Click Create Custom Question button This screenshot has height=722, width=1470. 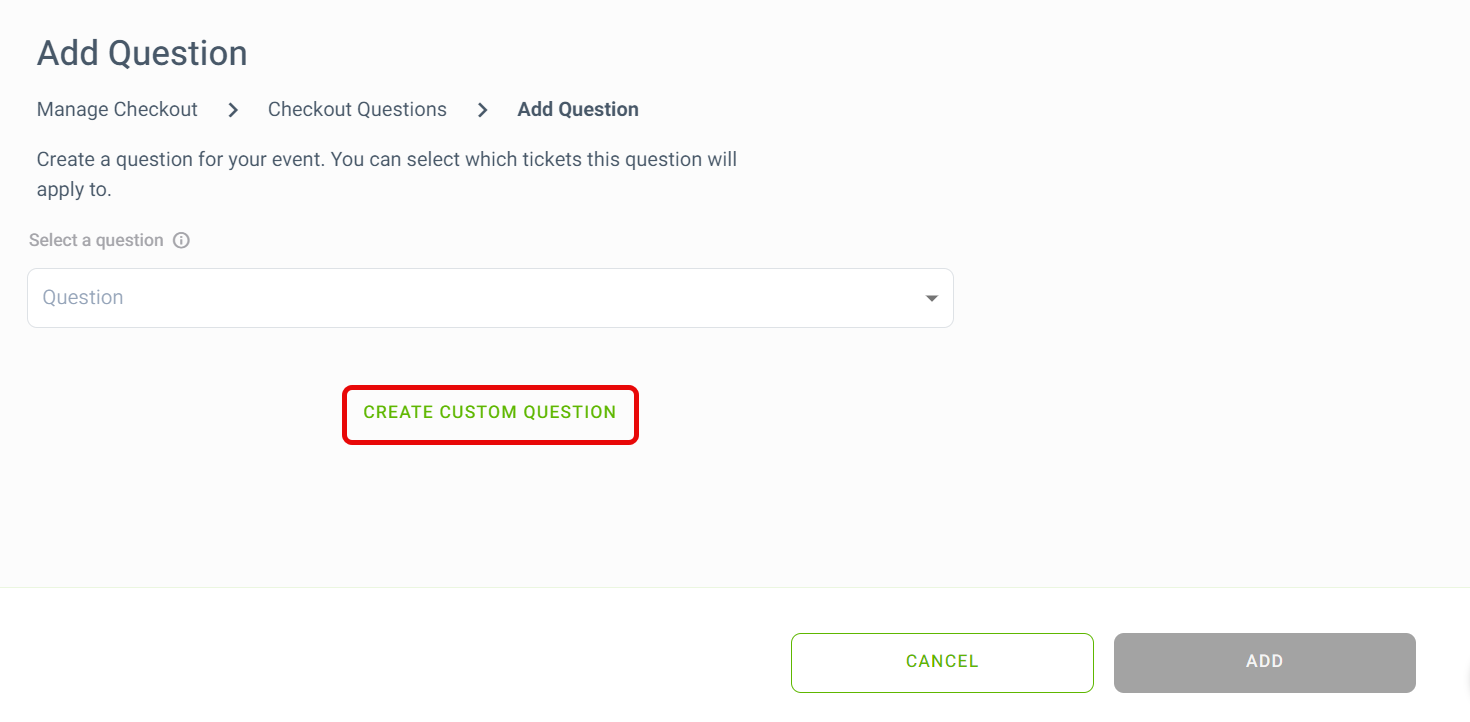(x=490, y=412)
